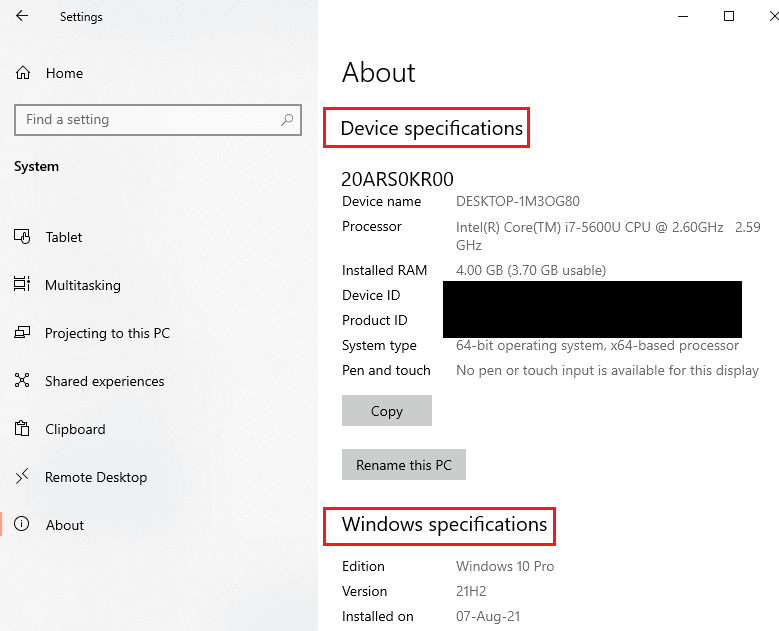Click the Device ID label
The image size is (779, 631).
[x=371, y=295]
